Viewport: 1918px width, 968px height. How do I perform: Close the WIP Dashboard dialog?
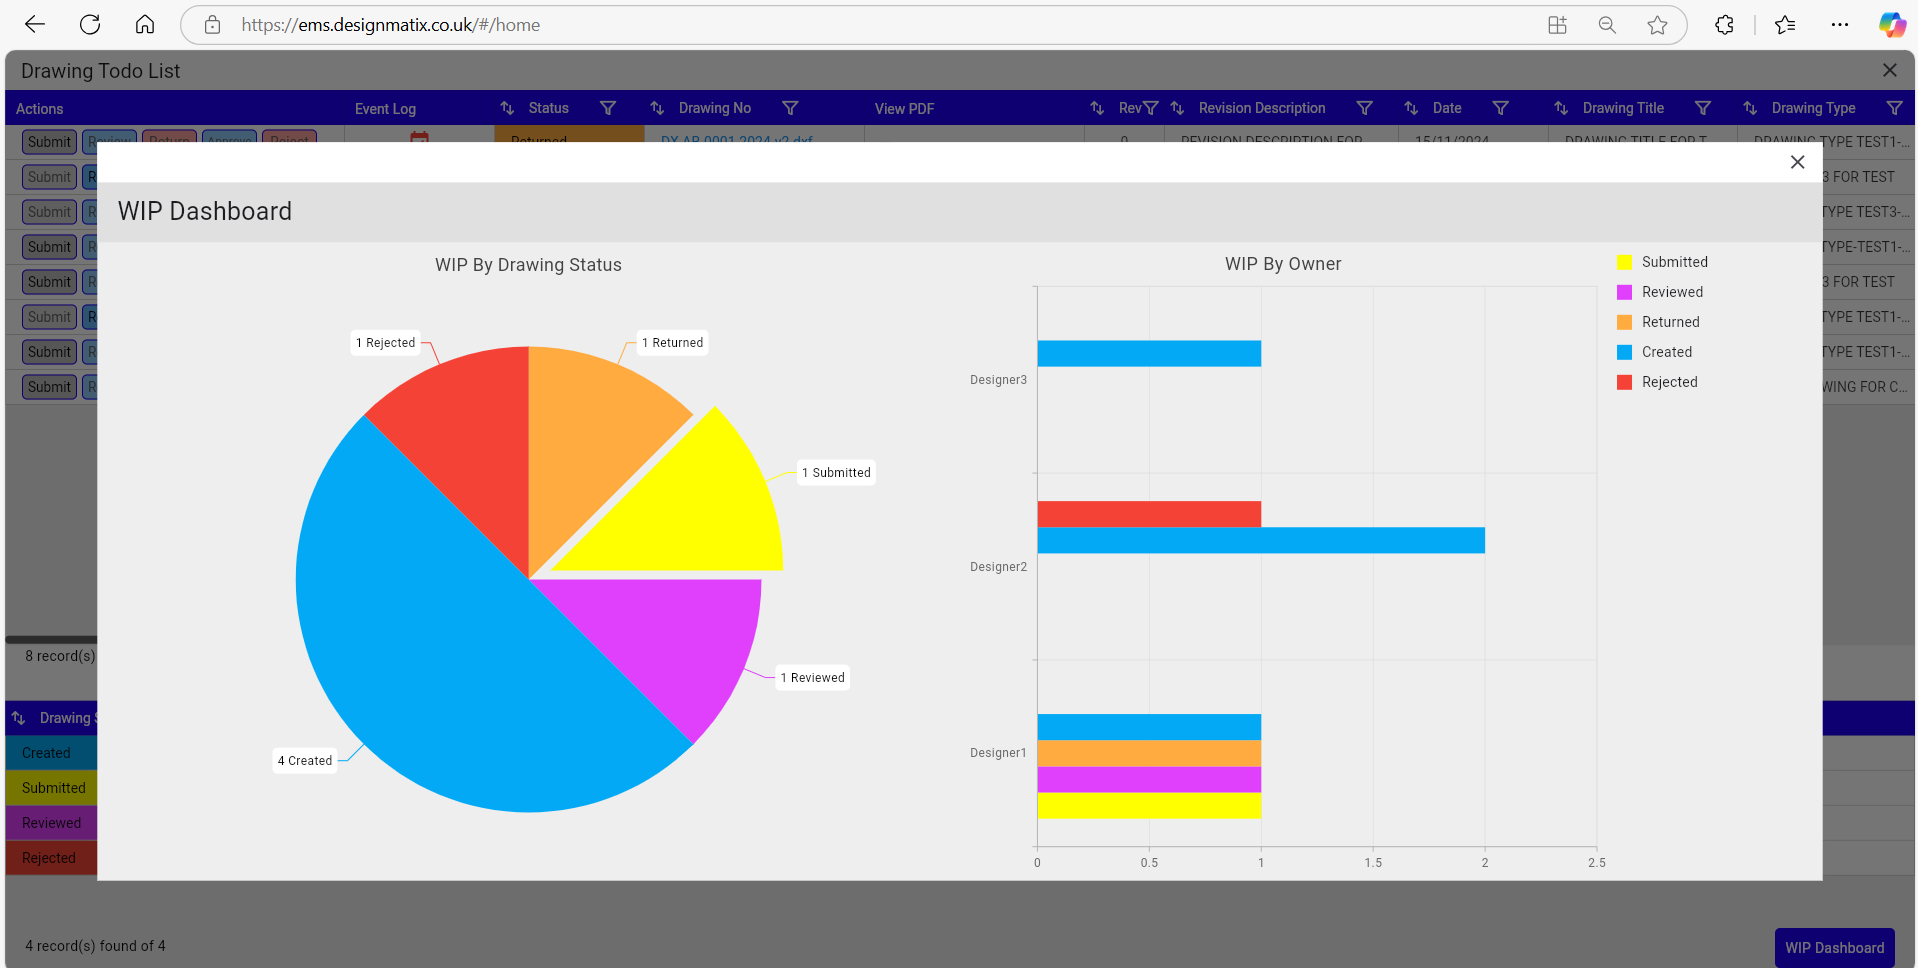(x=1797, y=162)
